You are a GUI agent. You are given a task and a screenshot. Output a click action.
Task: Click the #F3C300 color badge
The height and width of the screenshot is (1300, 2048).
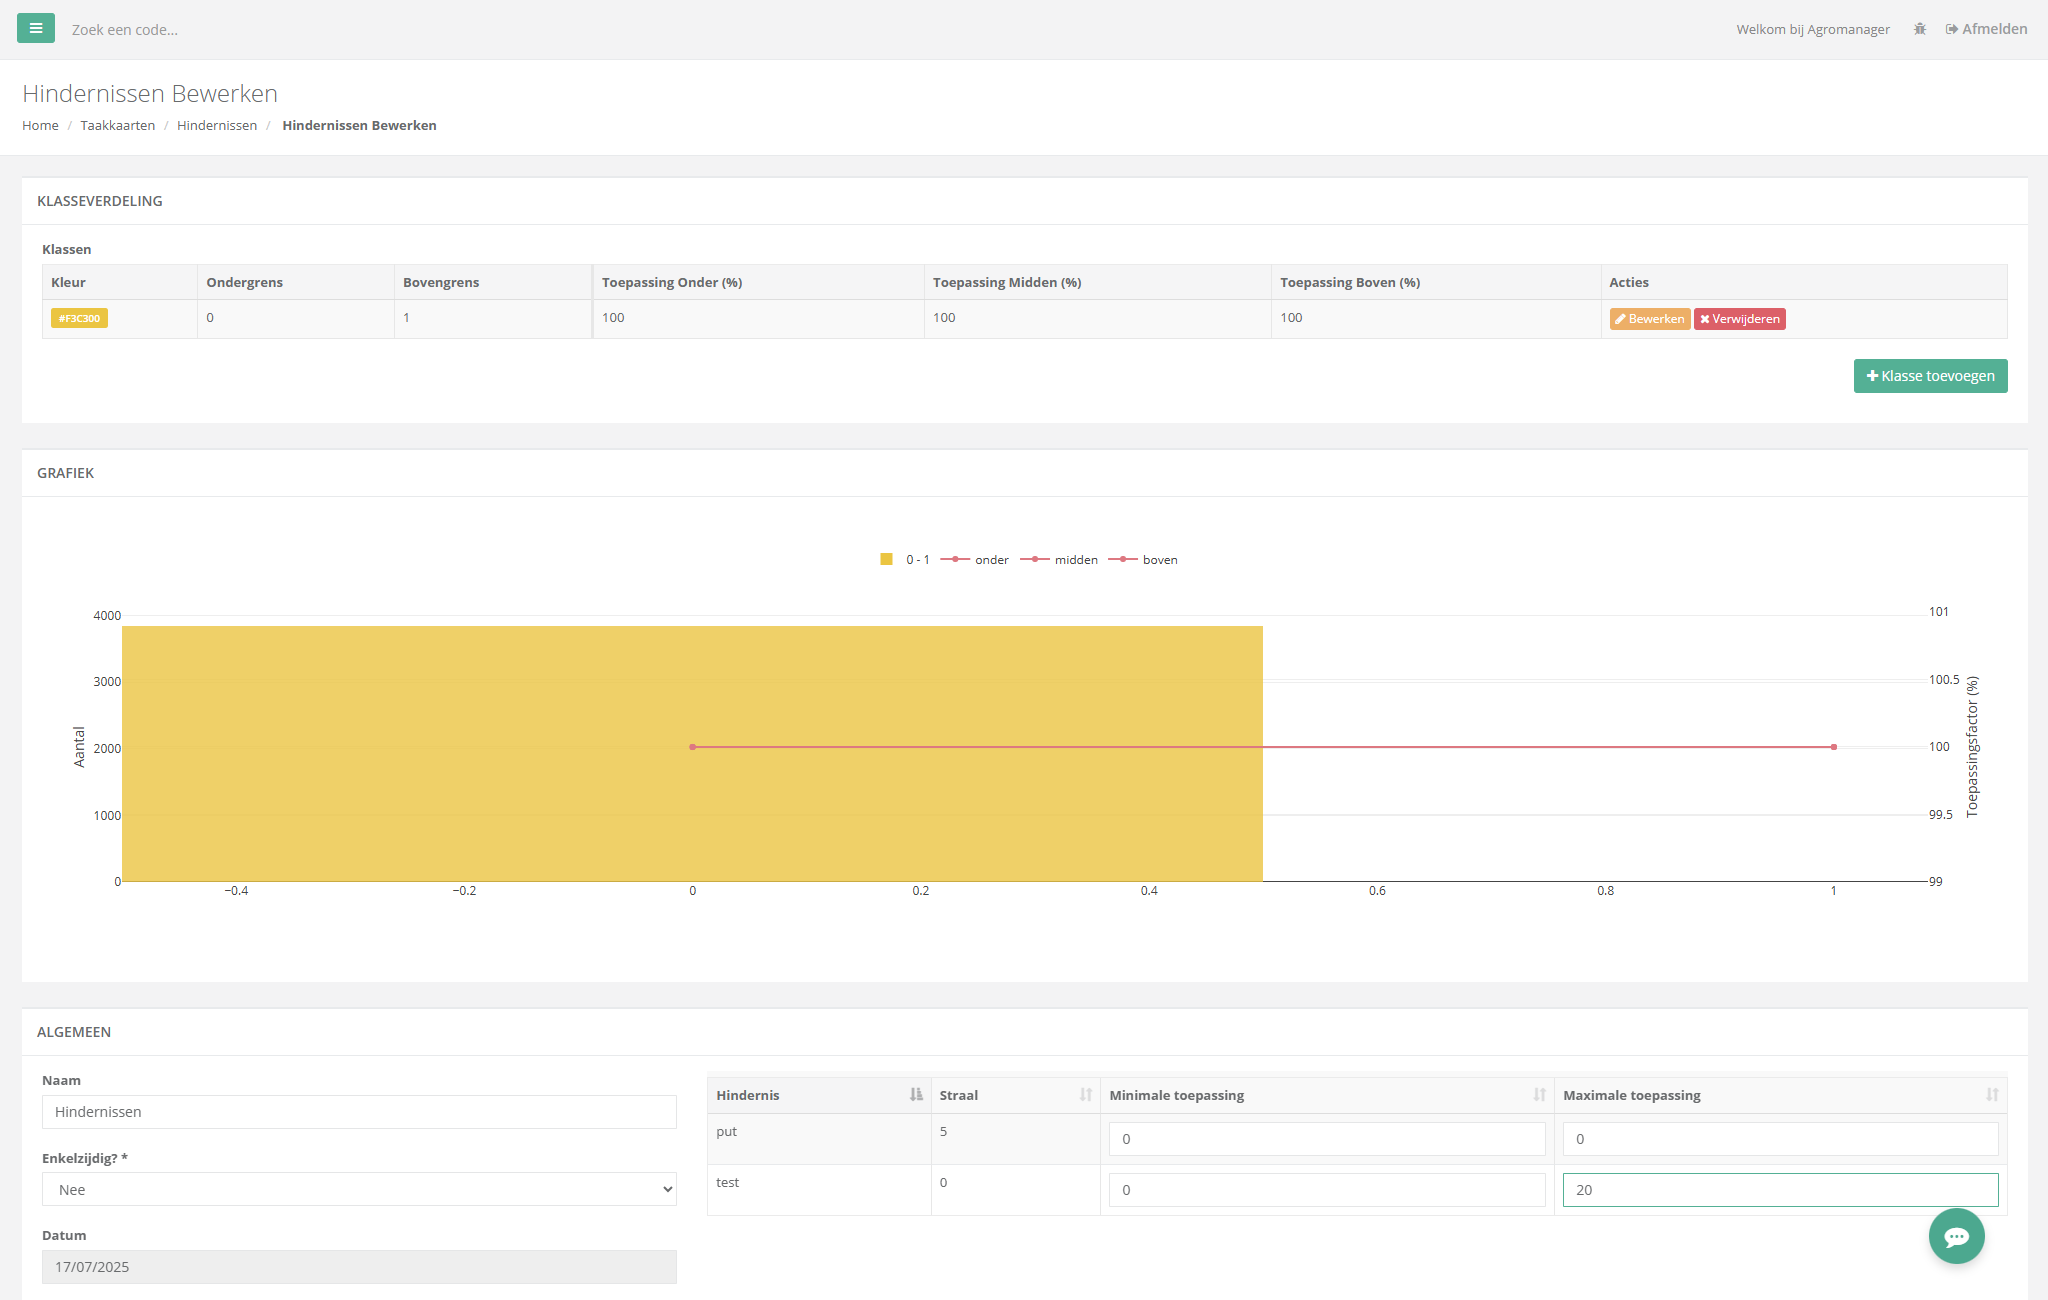click(79, 318)
